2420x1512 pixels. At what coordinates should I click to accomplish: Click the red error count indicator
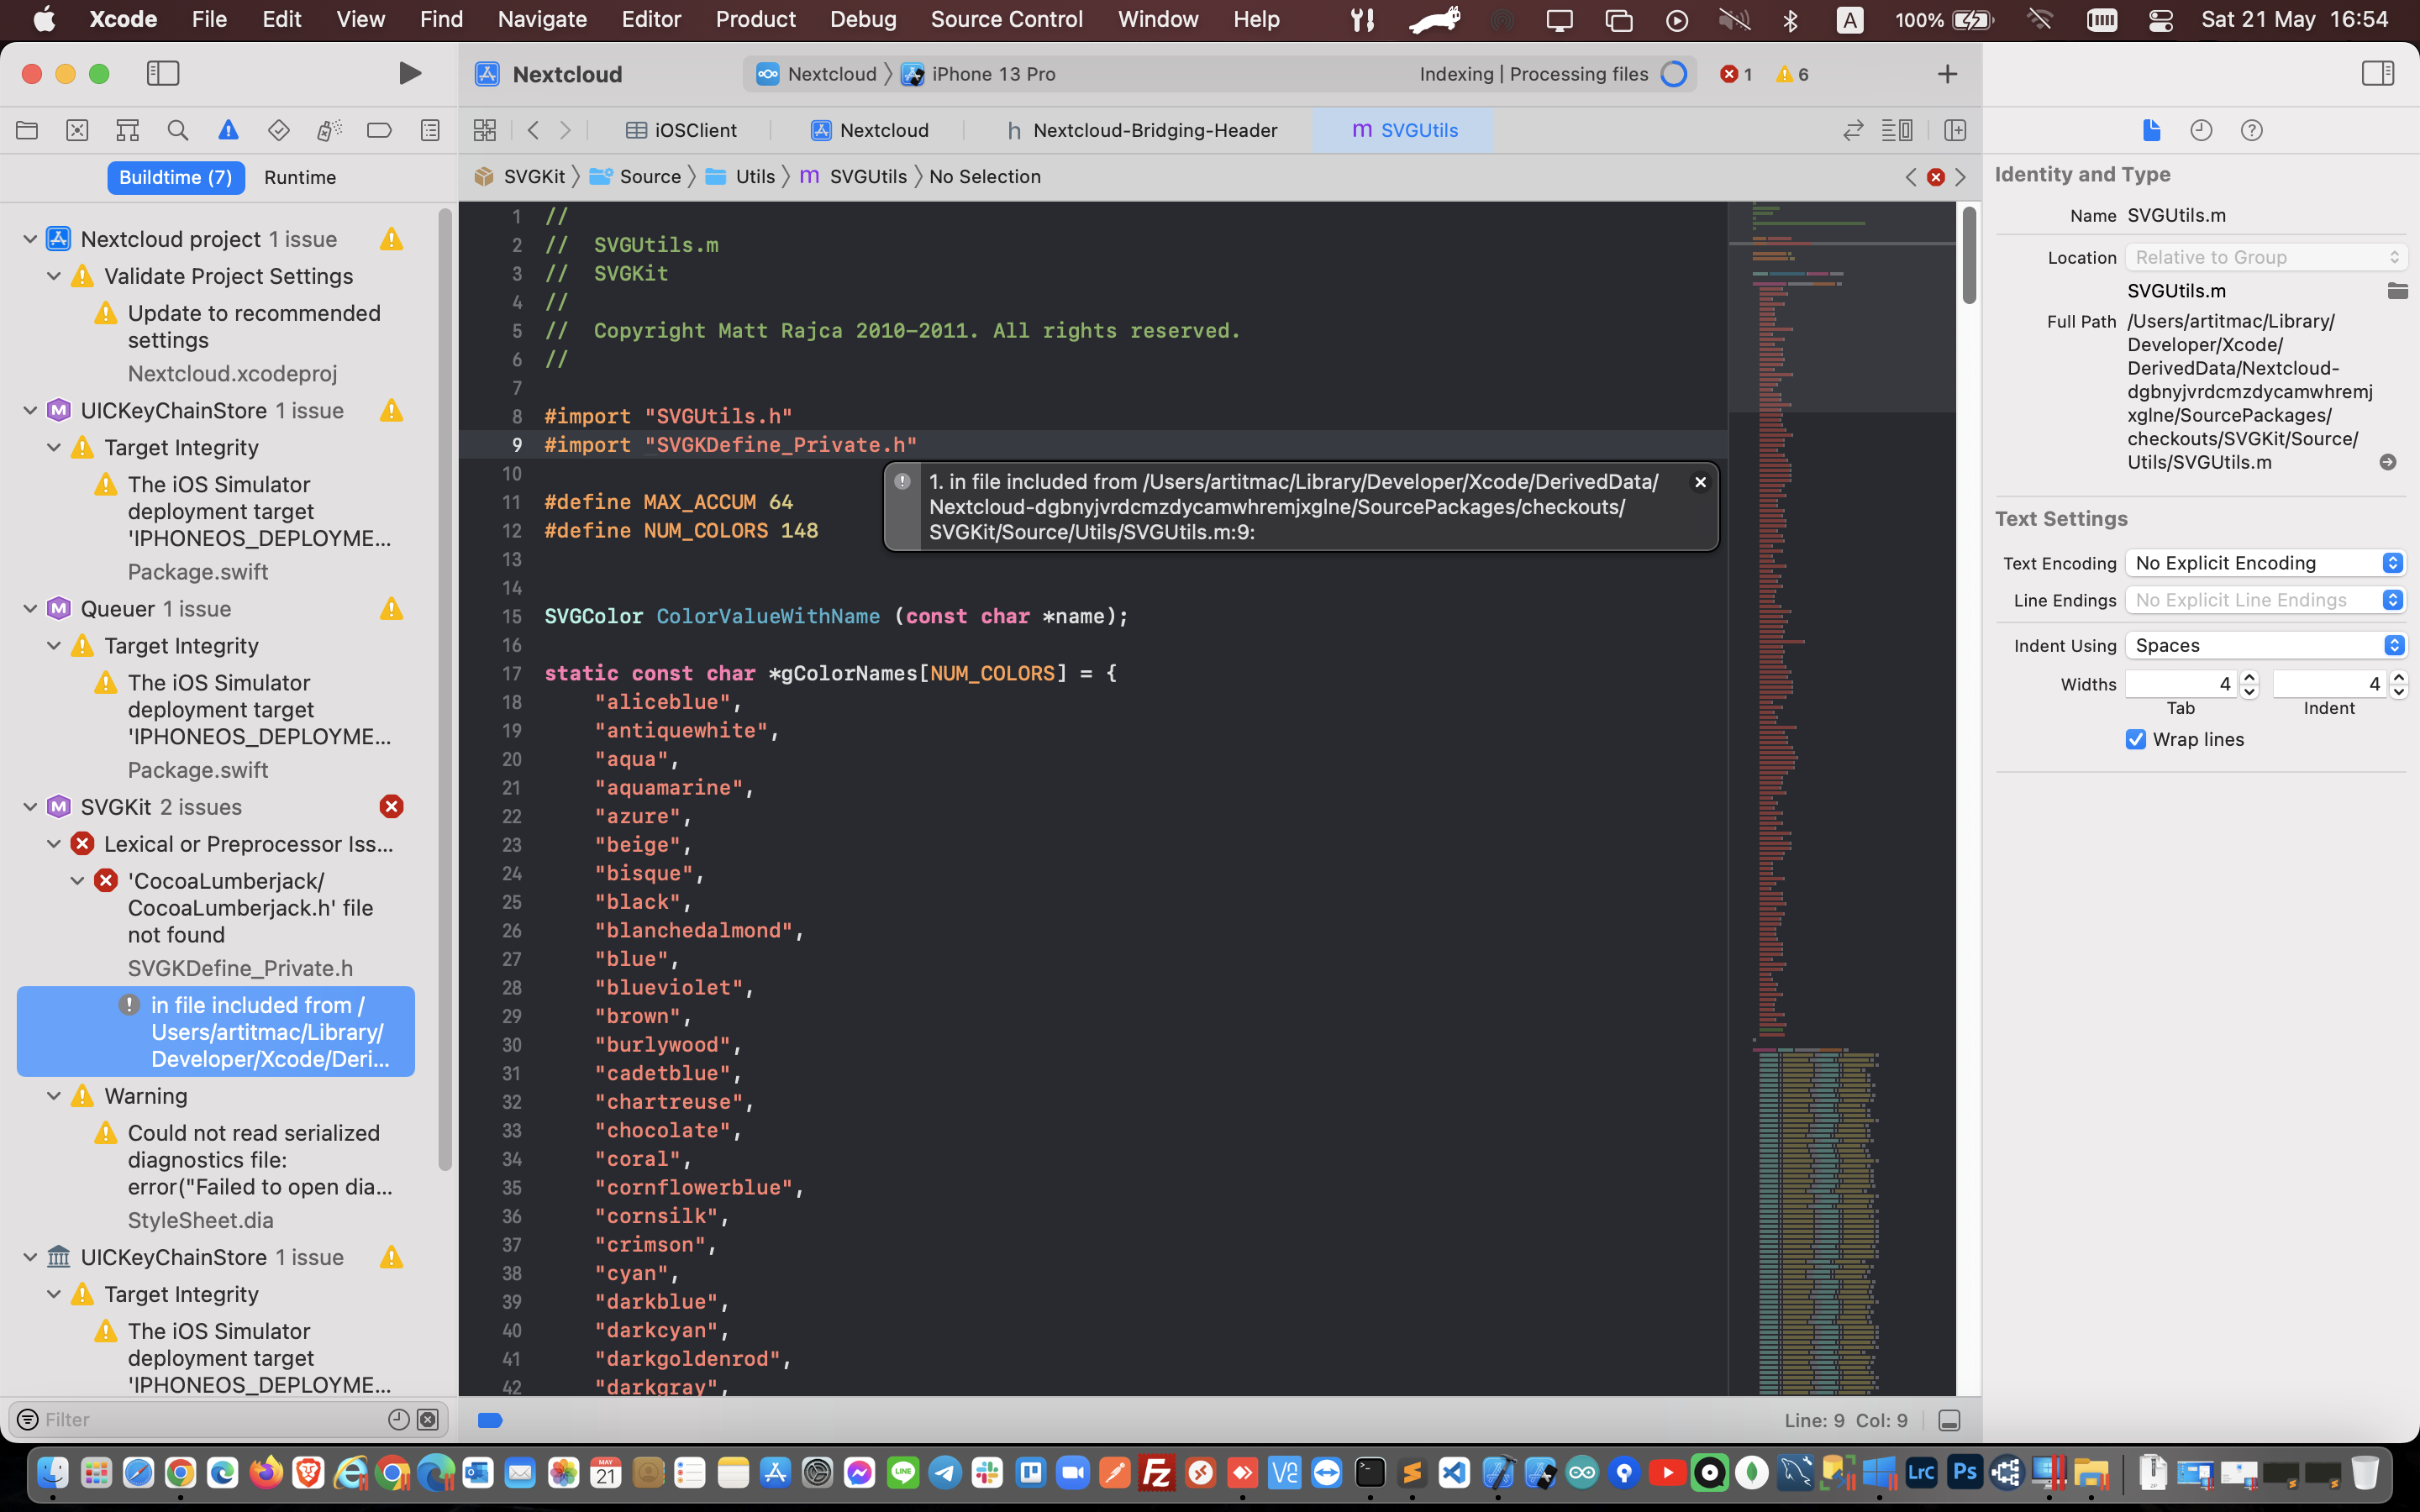[1736, 74]
